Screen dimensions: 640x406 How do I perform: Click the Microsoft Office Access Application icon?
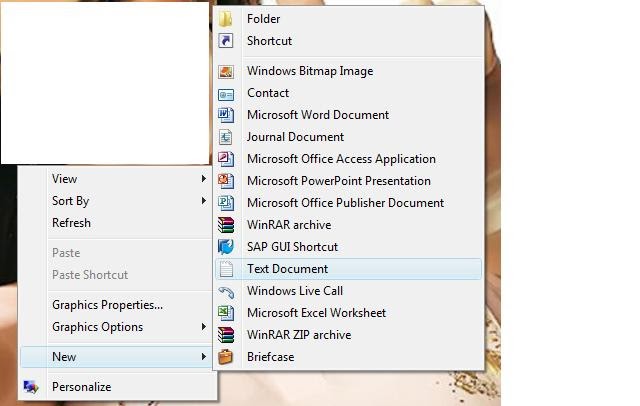pos(226,159)
